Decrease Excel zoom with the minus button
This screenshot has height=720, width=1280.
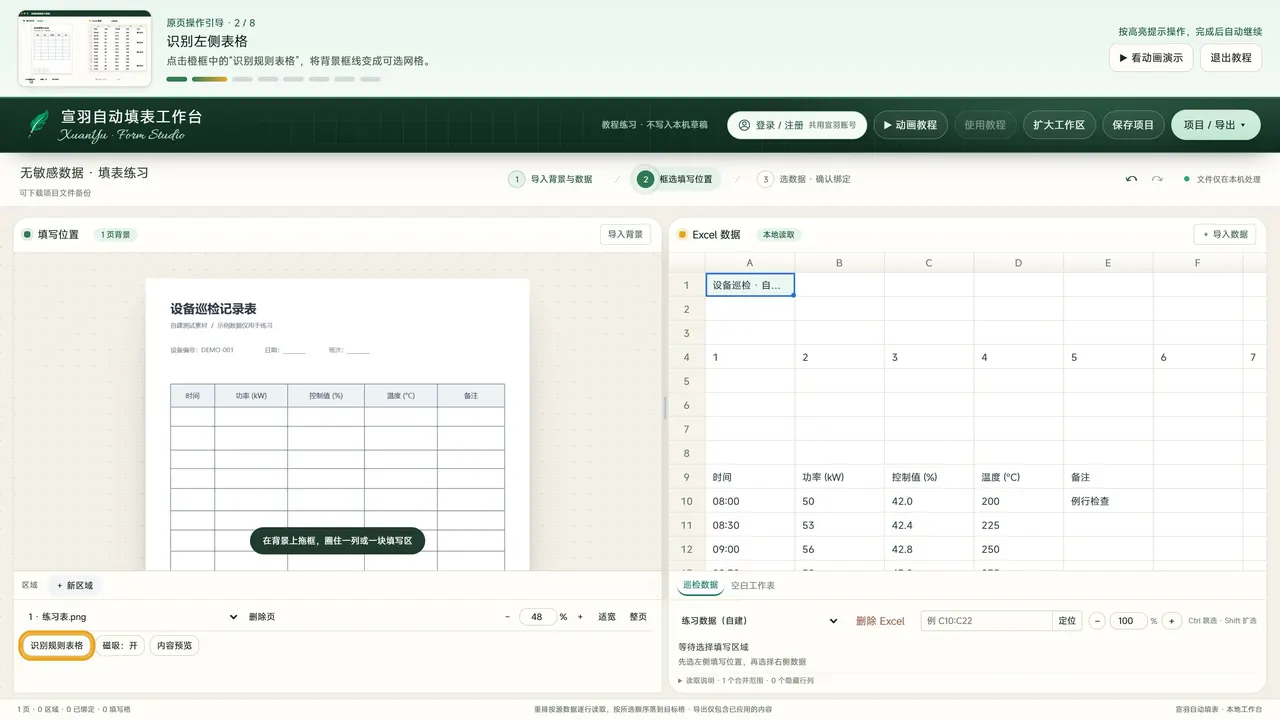click(1097, 621)
